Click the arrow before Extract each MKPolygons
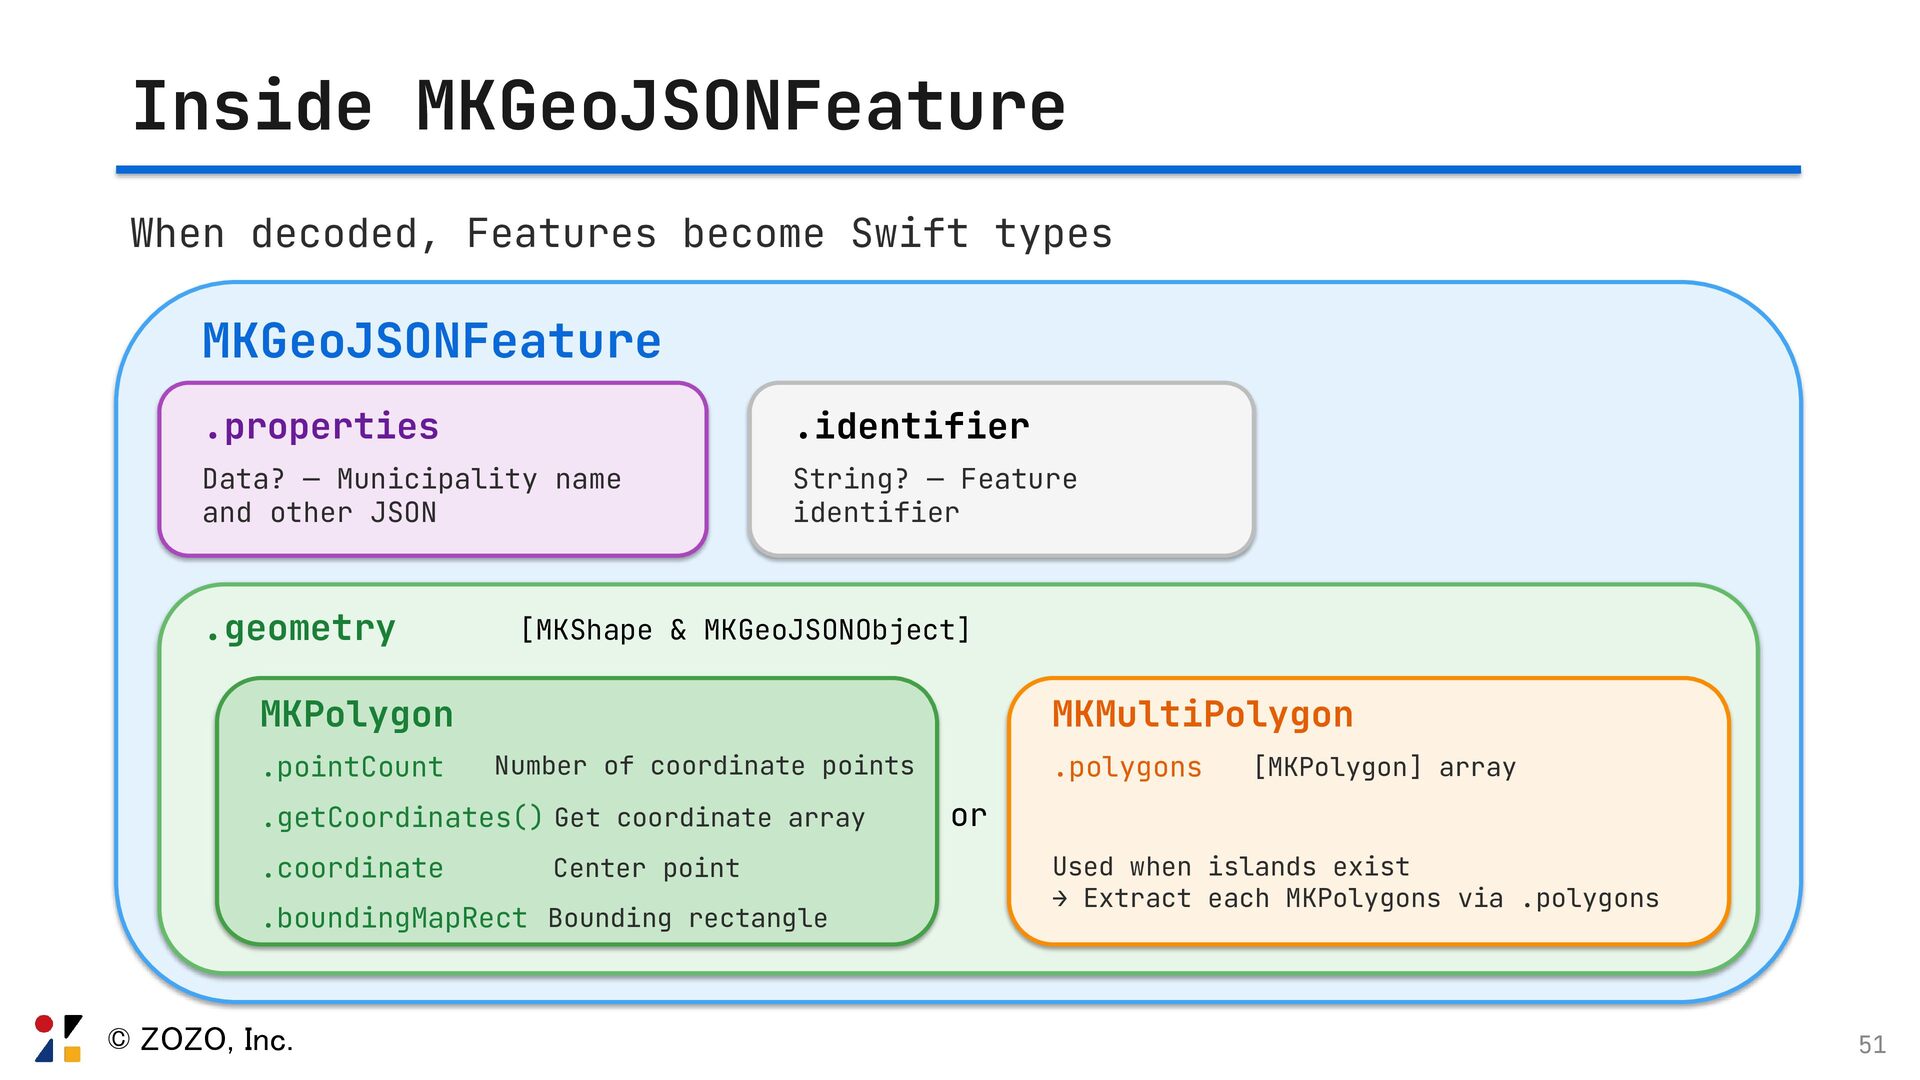The height and width of the screenshot is (1080, 1920). [1060, 899]
